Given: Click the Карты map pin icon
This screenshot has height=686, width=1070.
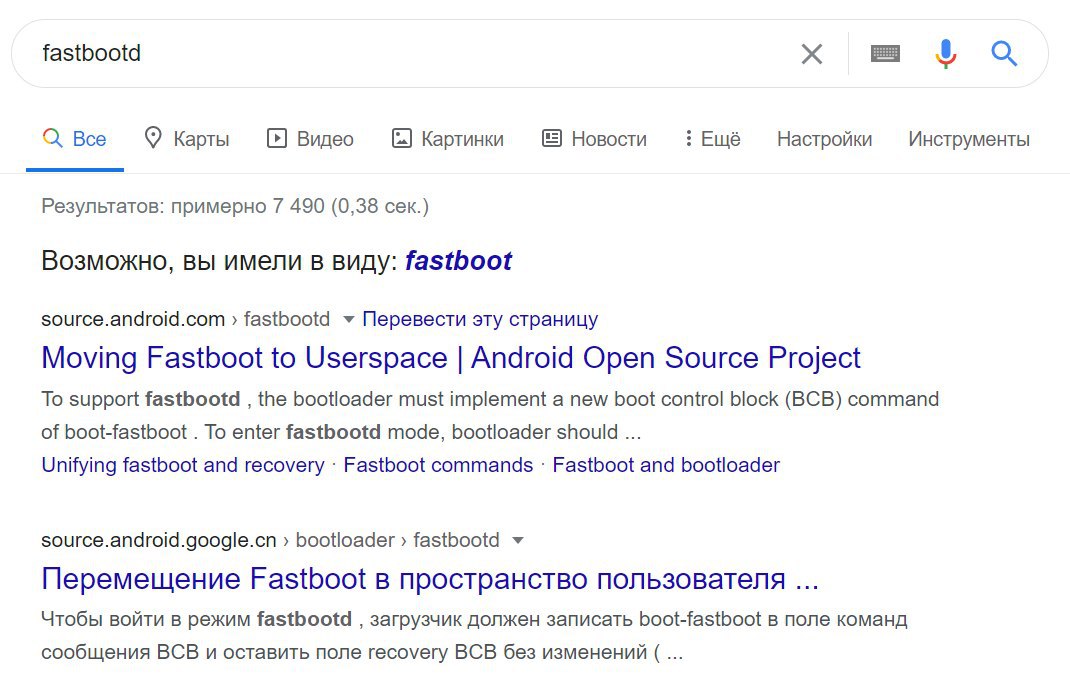Looking at the screenshot, I should click(x=153, y=138).
